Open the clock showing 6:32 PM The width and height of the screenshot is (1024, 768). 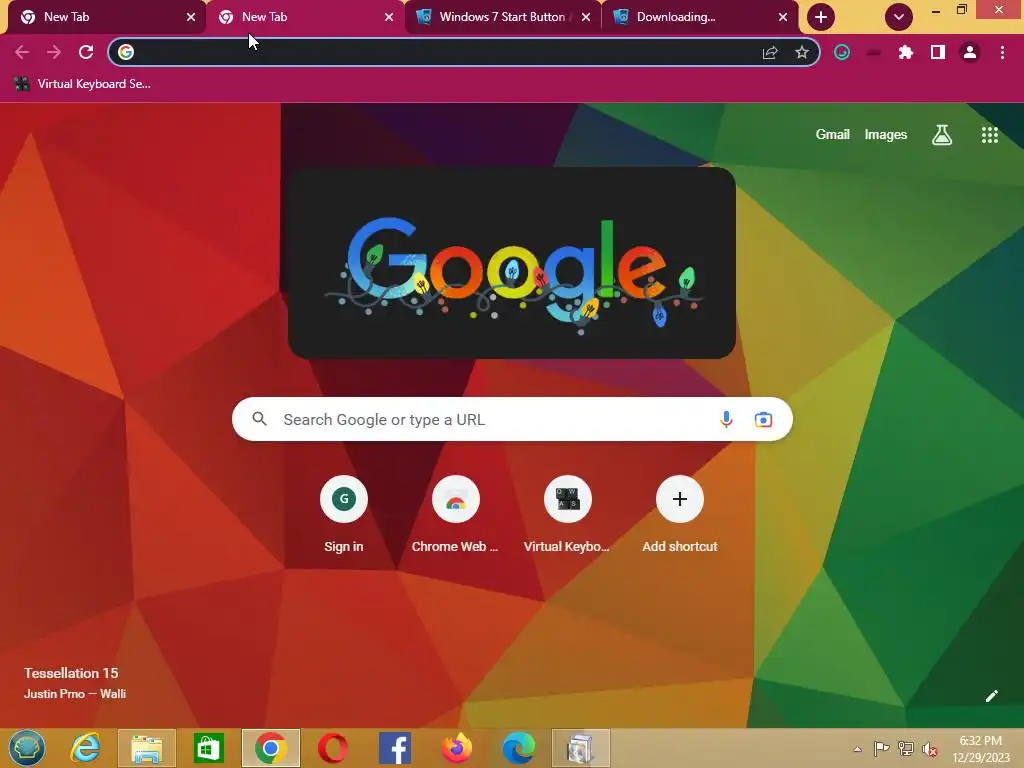(981, 748)
